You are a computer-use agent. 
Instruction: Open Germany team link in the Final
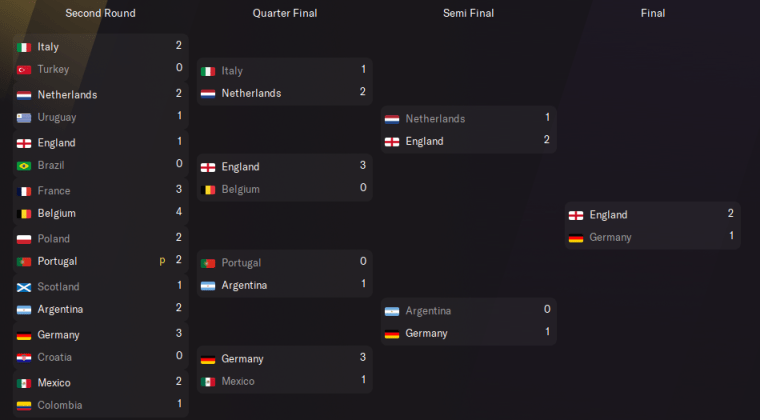(x=610, y=237)
